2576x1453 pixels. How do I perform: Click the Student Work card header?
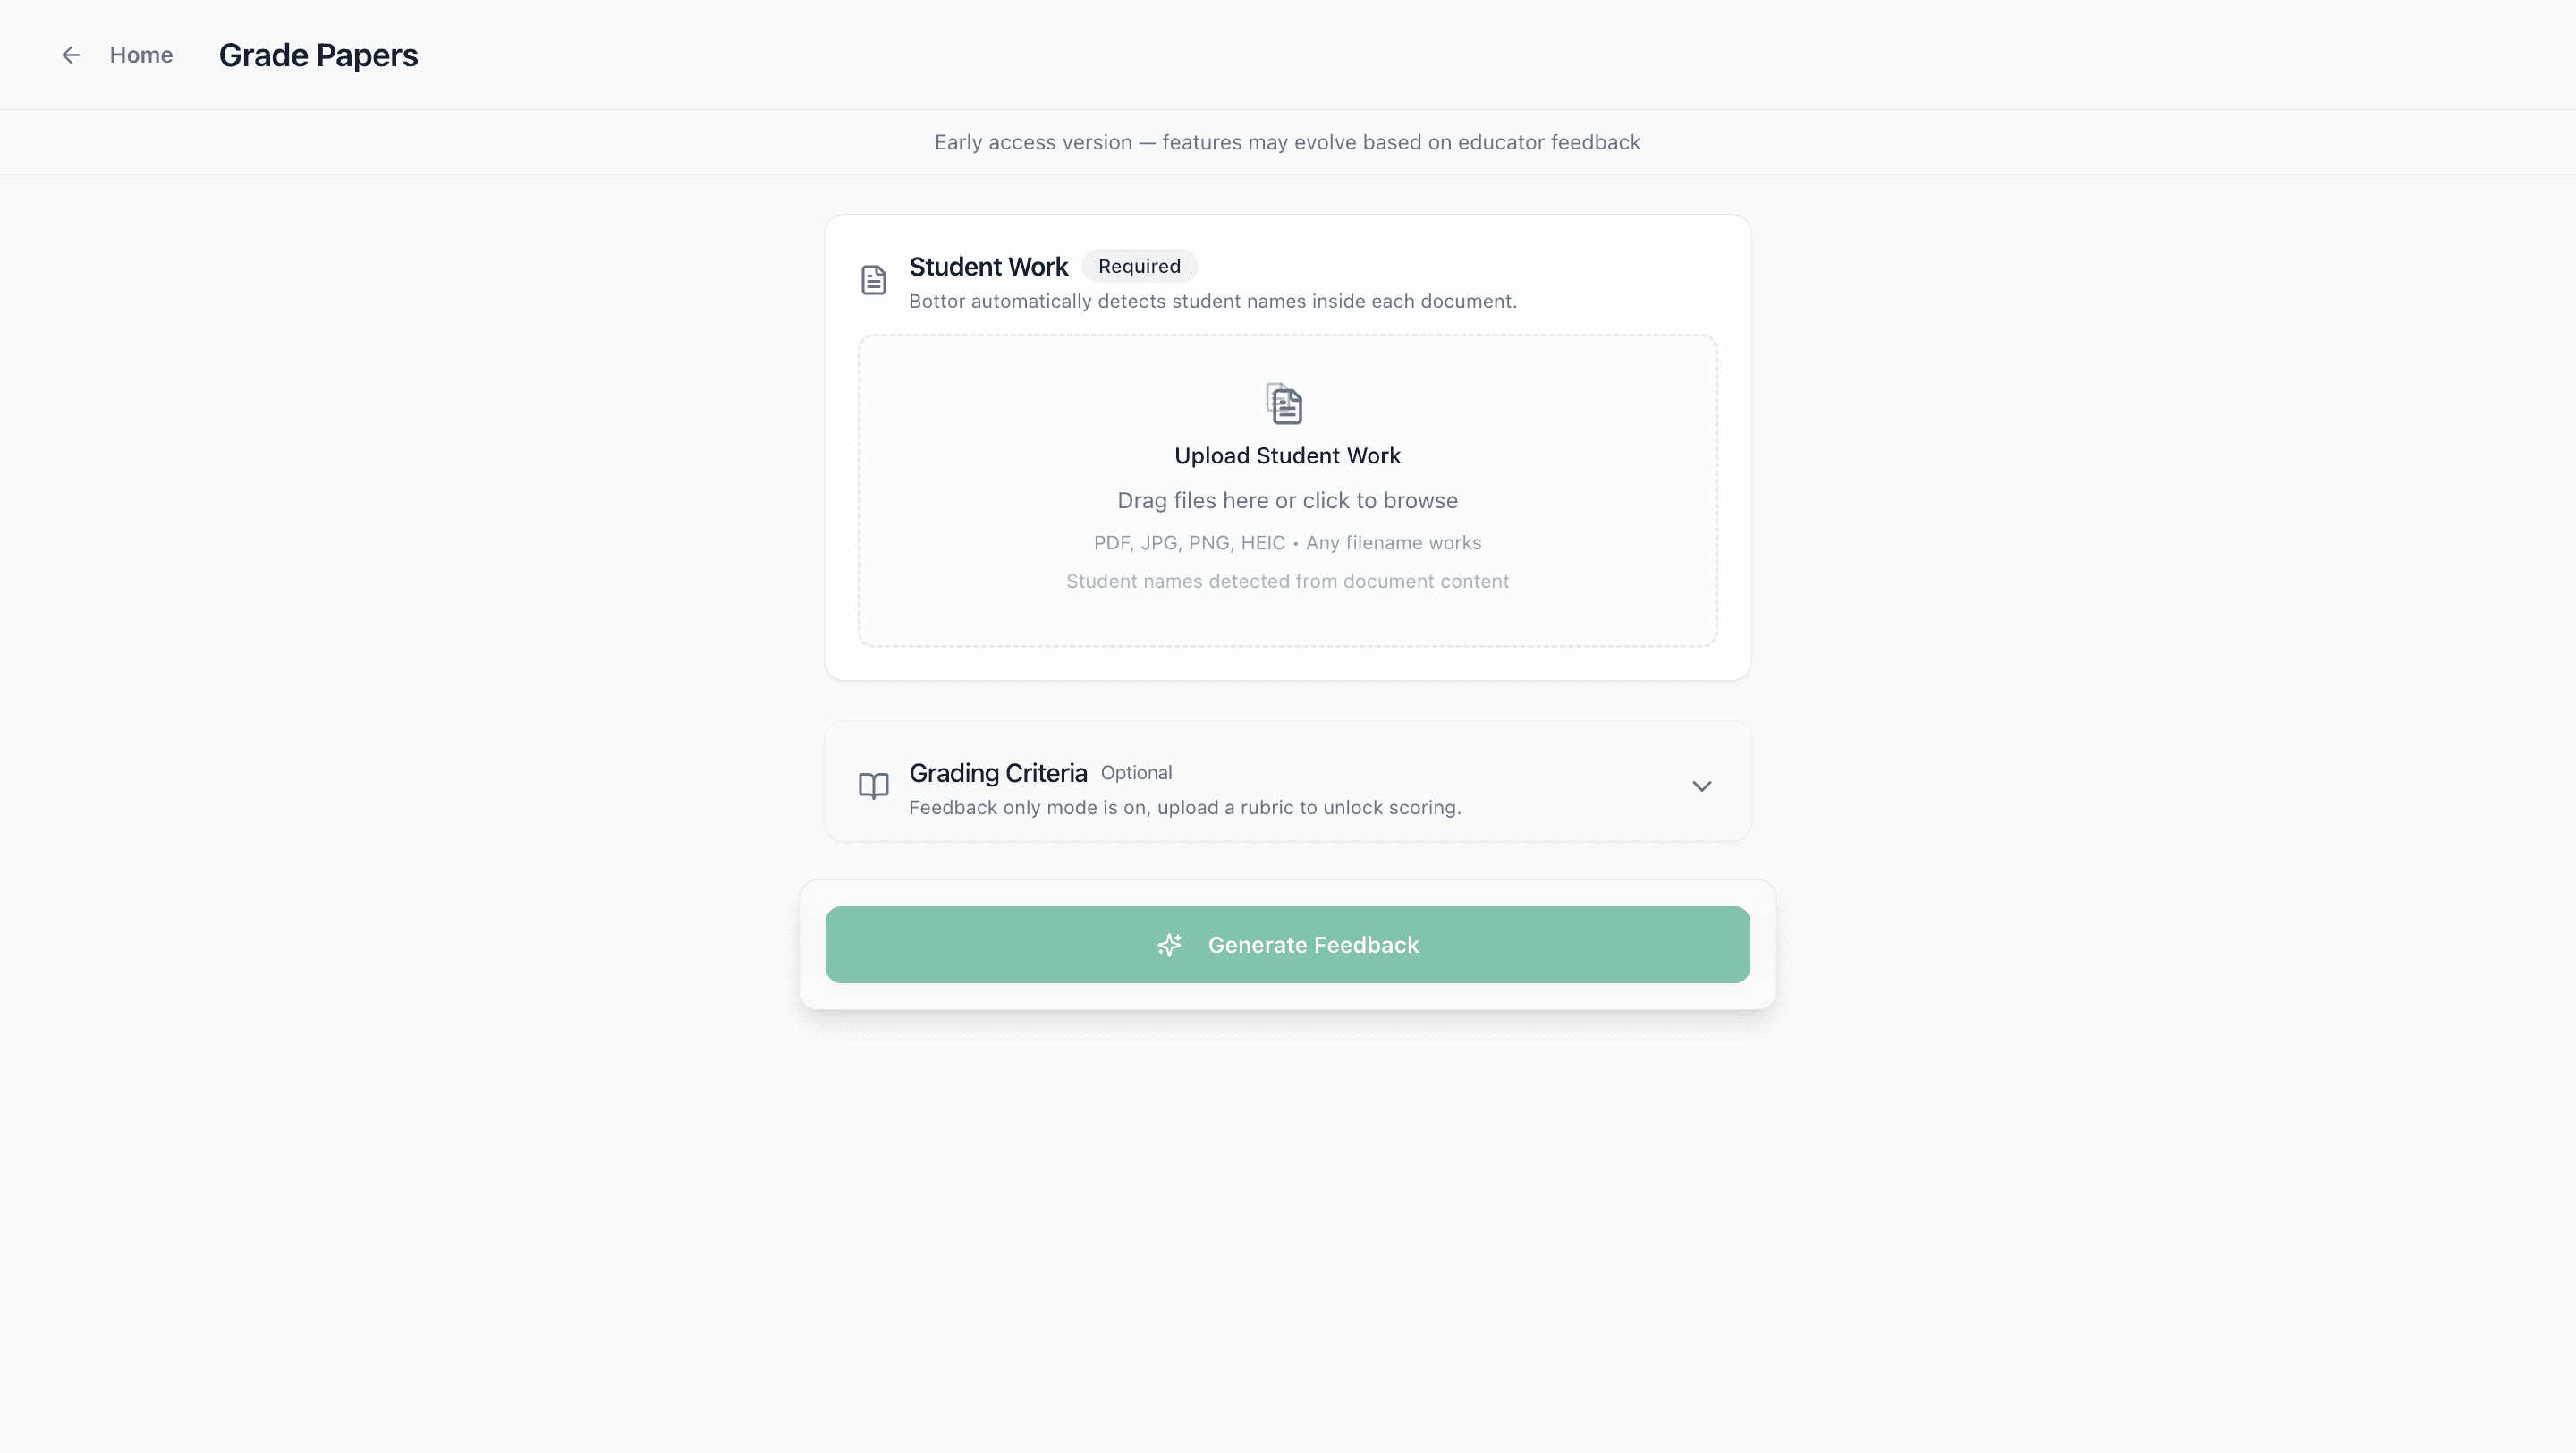[988, 266]
